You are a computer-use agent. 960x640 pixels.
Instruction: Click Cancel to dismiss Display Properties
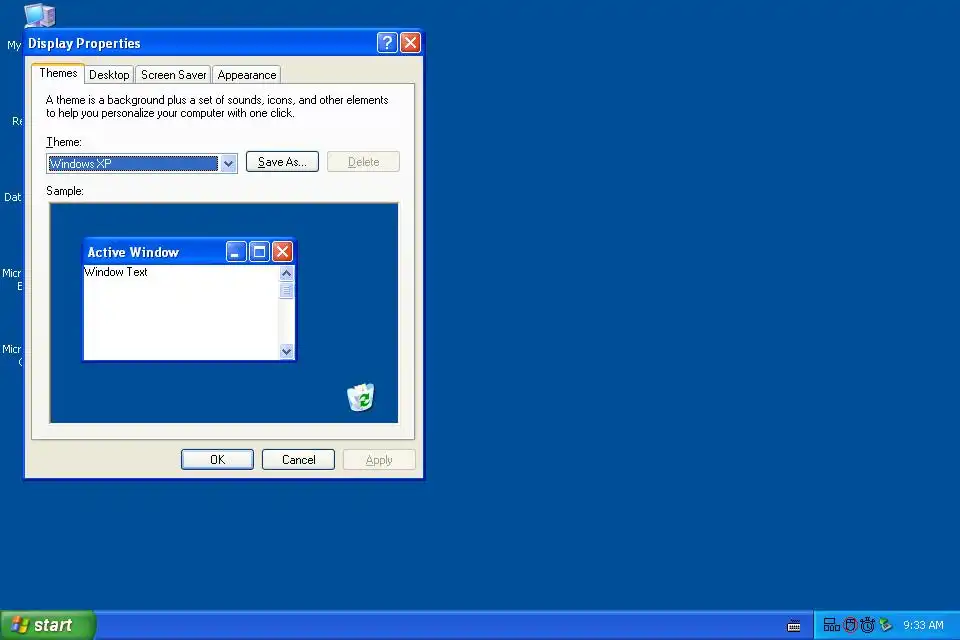pyautogui.click(x=298, y=459)
